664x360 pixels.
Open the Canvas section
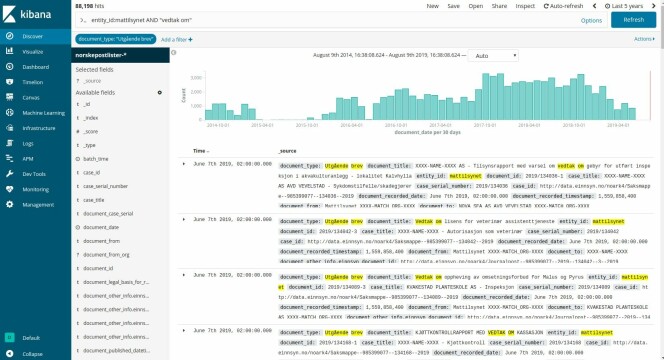pos(36,97)
